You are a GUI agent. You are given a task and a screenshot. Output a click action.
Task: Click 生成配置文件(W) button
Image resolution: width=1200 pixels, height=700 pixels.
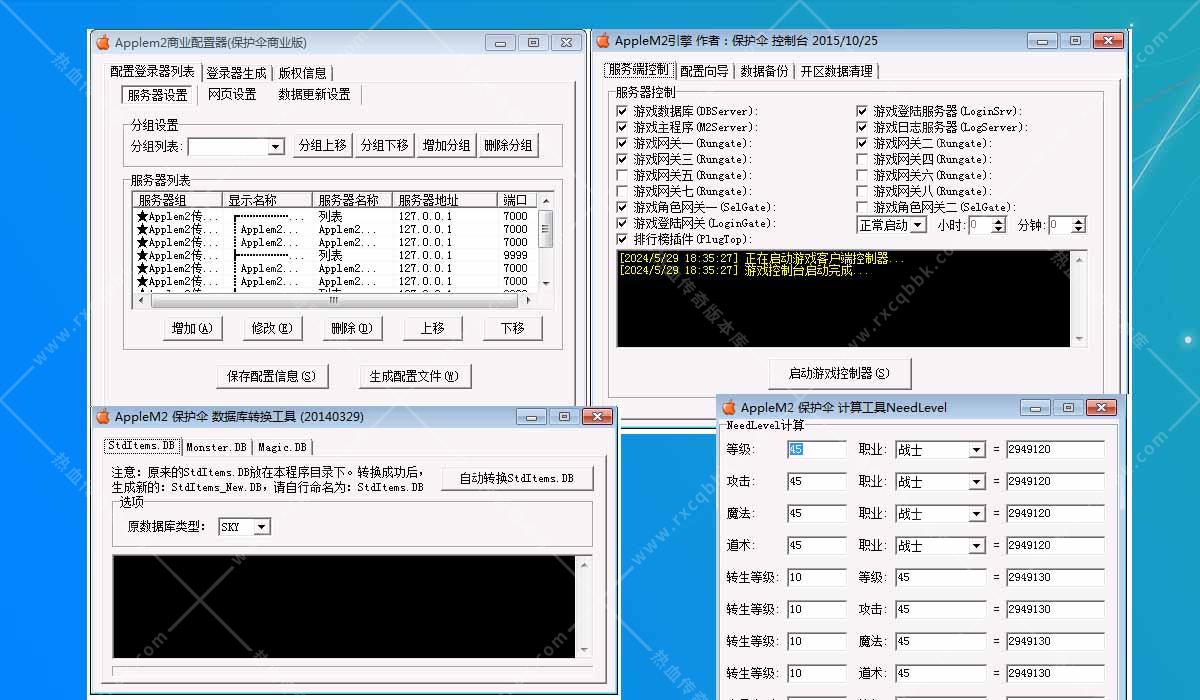click(x=414, y=376)
